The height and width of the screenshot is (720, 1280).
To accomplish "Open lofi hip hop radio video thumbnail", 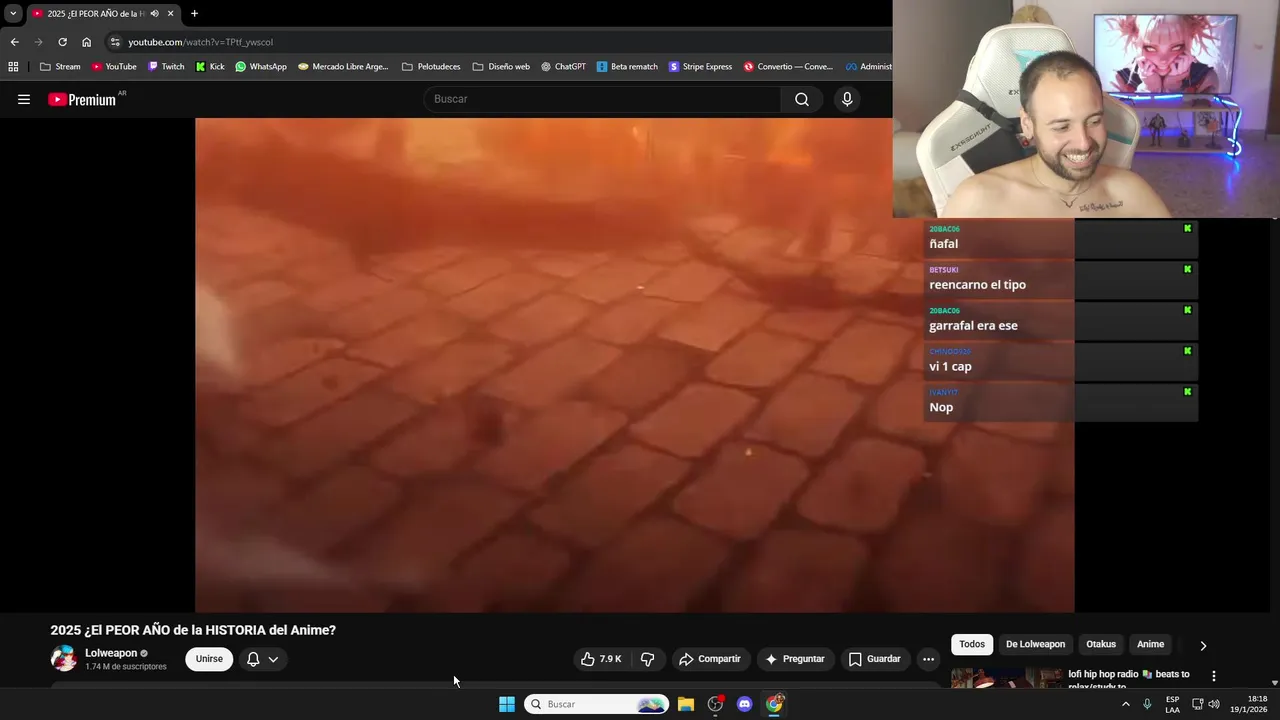I will (1006, 678).
